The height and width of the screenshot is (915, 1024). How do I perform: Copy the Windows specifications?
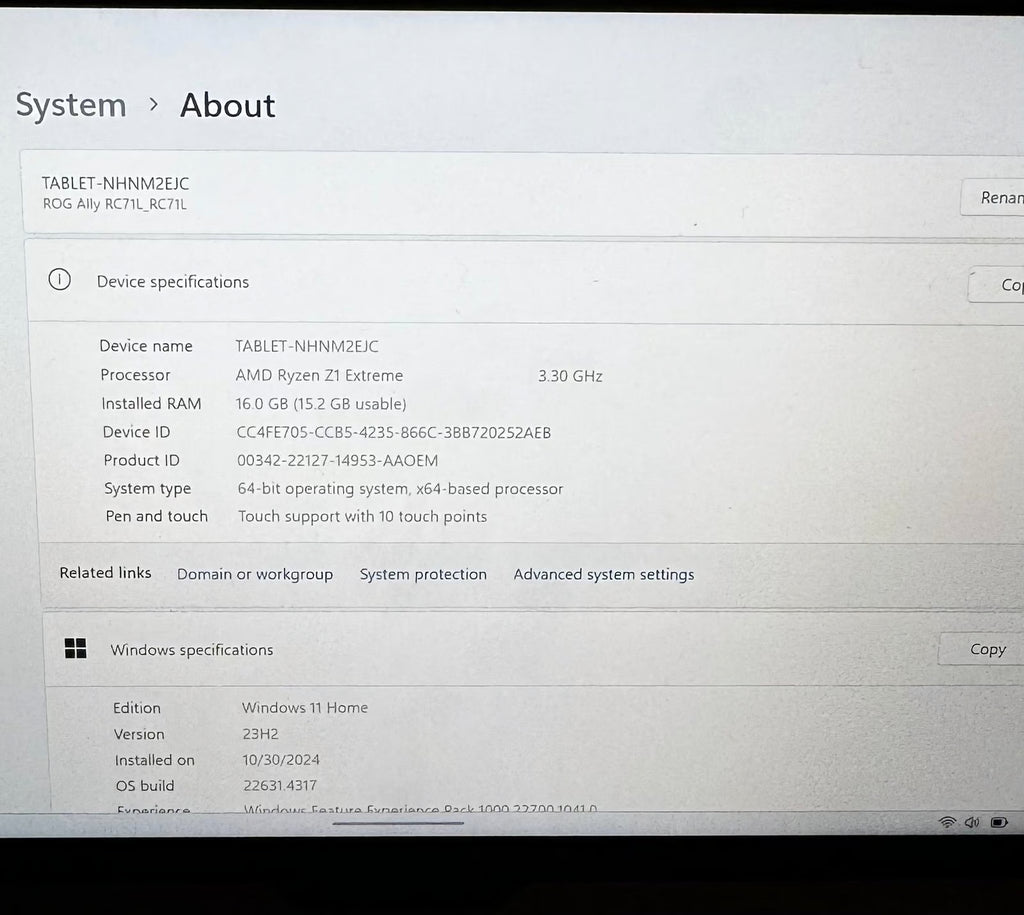coord(985,649)
